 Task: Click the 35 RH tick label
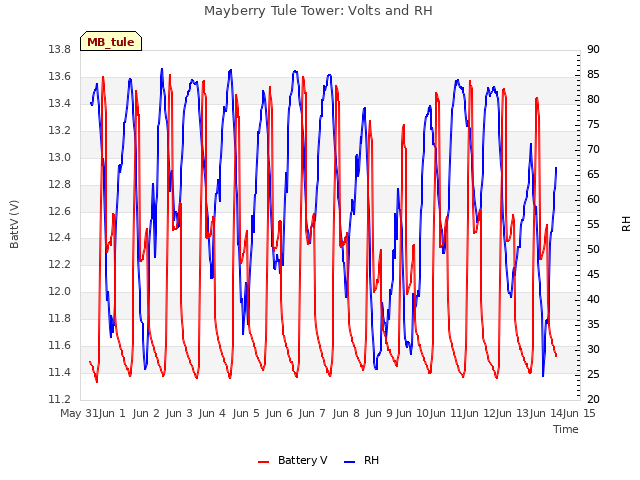[x=593, y=324]
